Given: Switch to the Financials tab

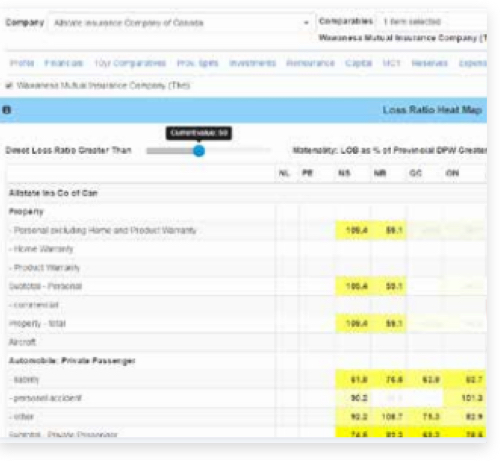Looking at the screenshot, I should 64,63.
